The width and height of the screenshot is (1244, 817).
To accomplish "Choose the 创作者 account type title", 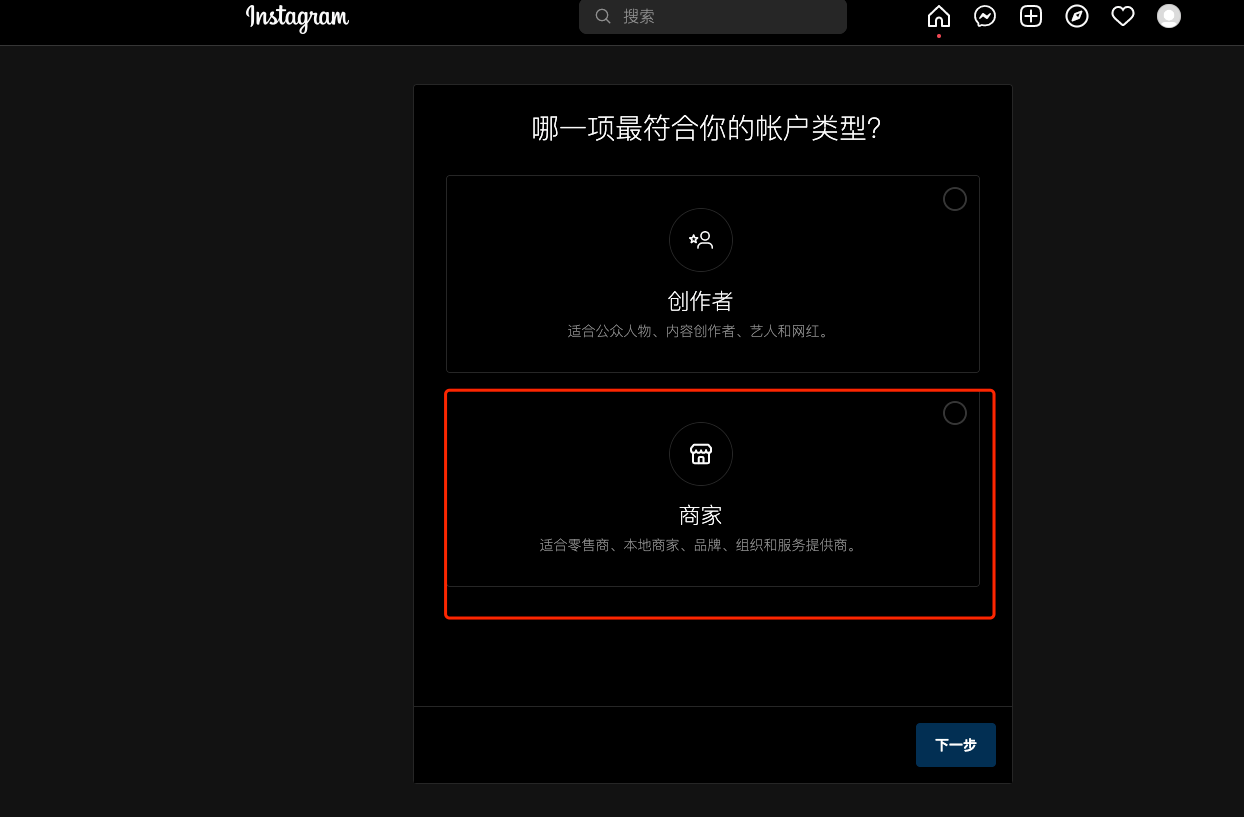I will [701, 302].
